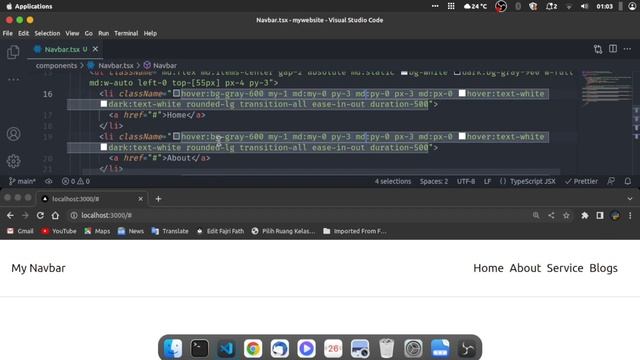Open the Run menu in VS Code
This screenshot has height=360, width=640.
[x=103, y=33]
